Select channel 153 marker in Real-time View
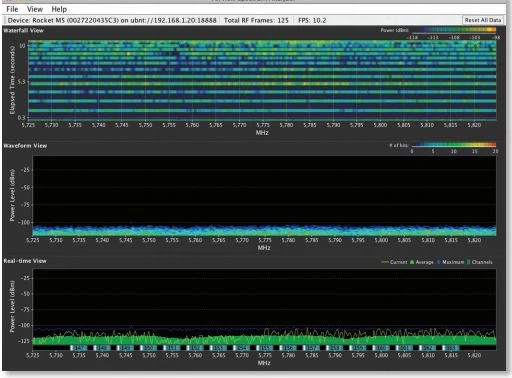Screen dimensions: 512x378 218,348
